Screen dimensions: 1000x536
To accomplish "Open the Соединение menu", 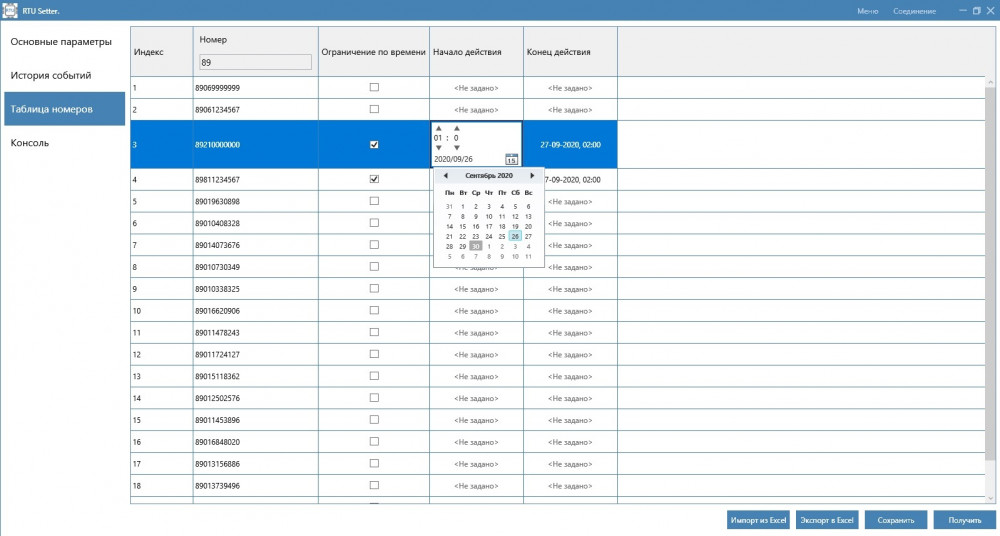I will point(915,11).
